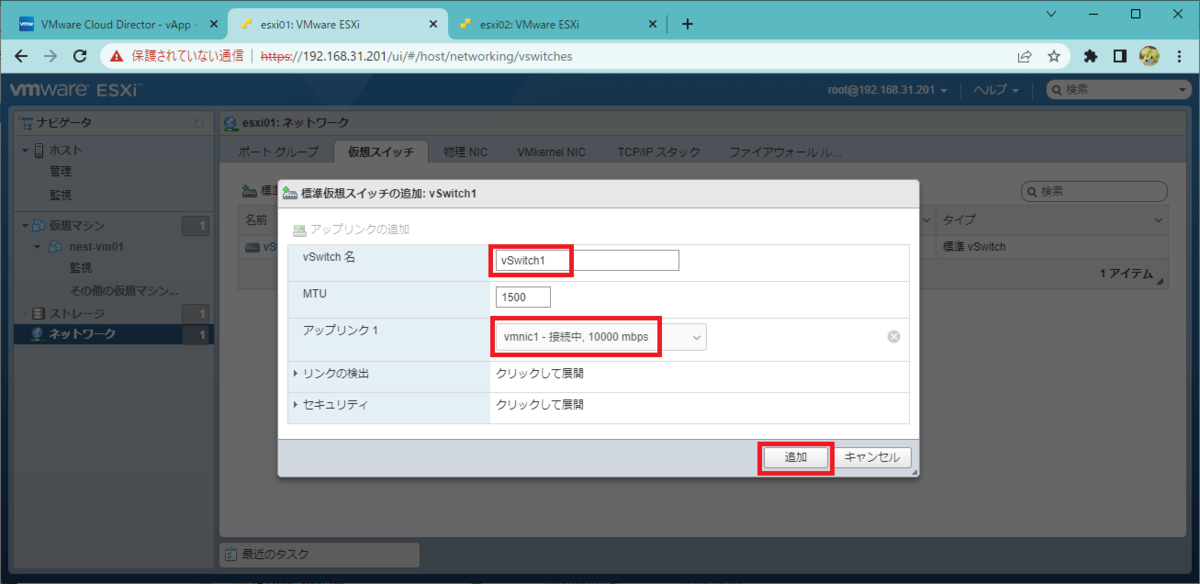Click in the vSwitch 名 field

coord(587,260)
